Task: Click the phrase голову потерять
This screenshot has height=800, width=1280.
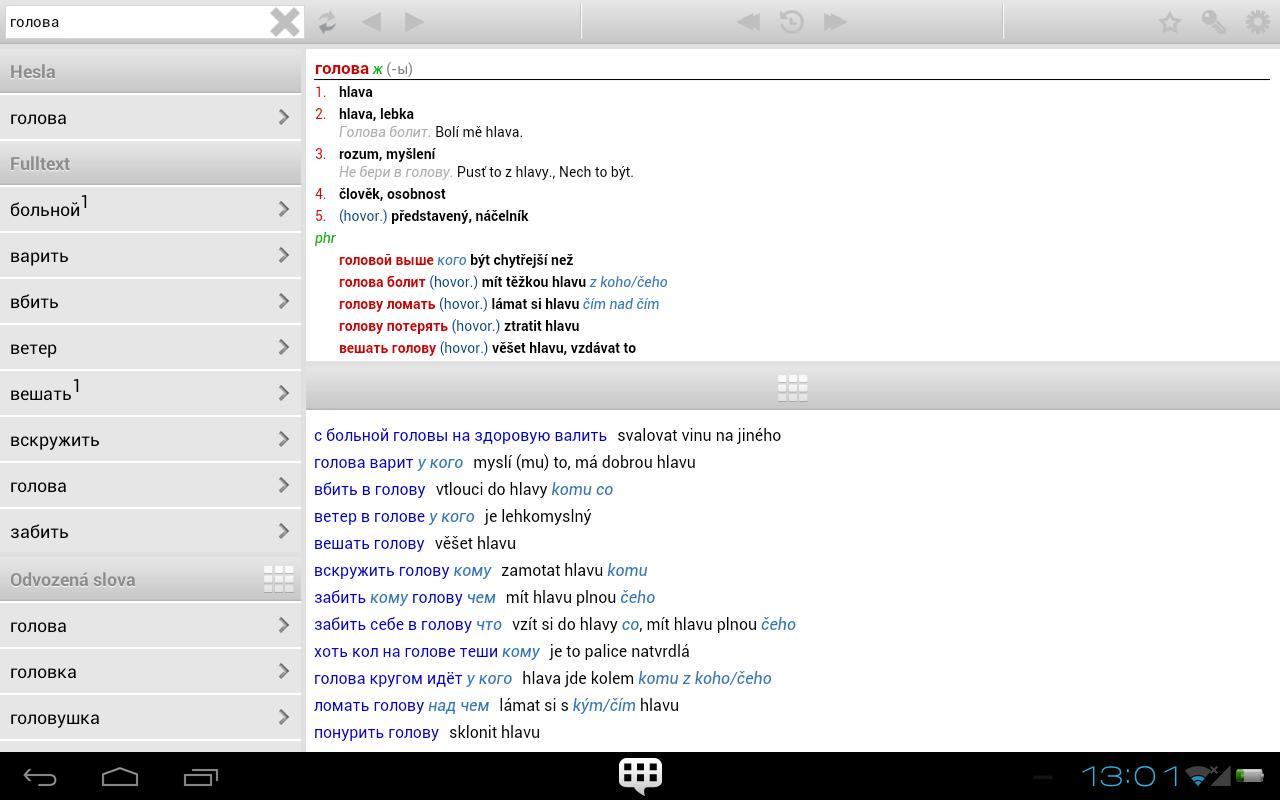Action: pos(393,326)
